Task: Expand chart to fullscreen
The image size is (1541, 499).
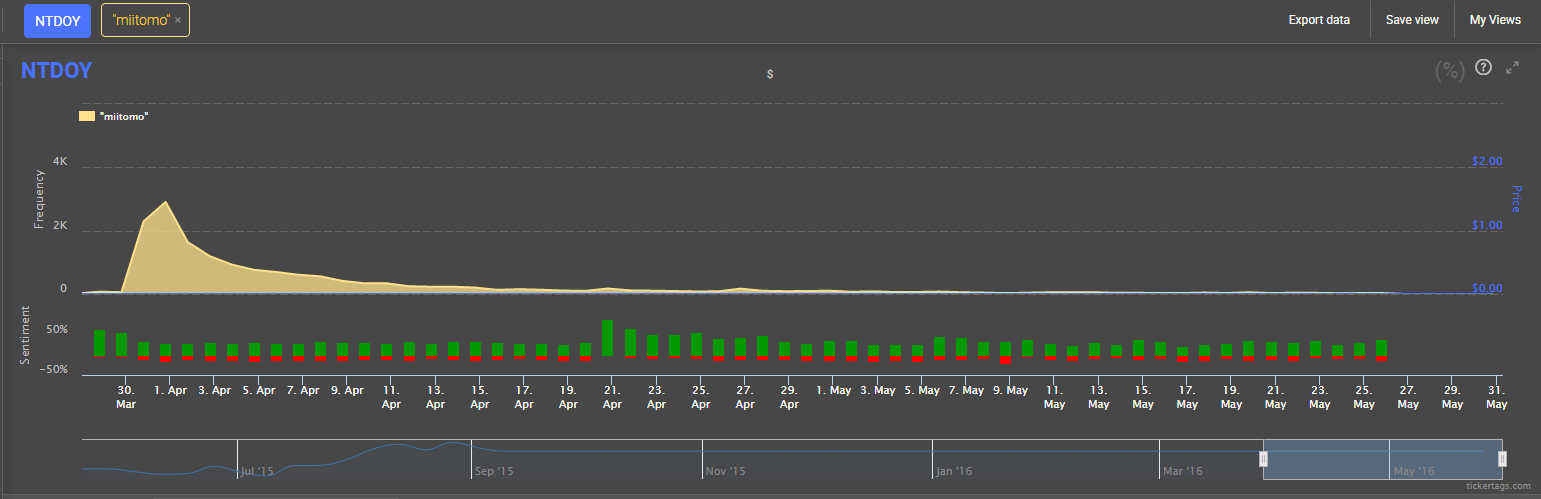Action: [x=1512, y=67]
